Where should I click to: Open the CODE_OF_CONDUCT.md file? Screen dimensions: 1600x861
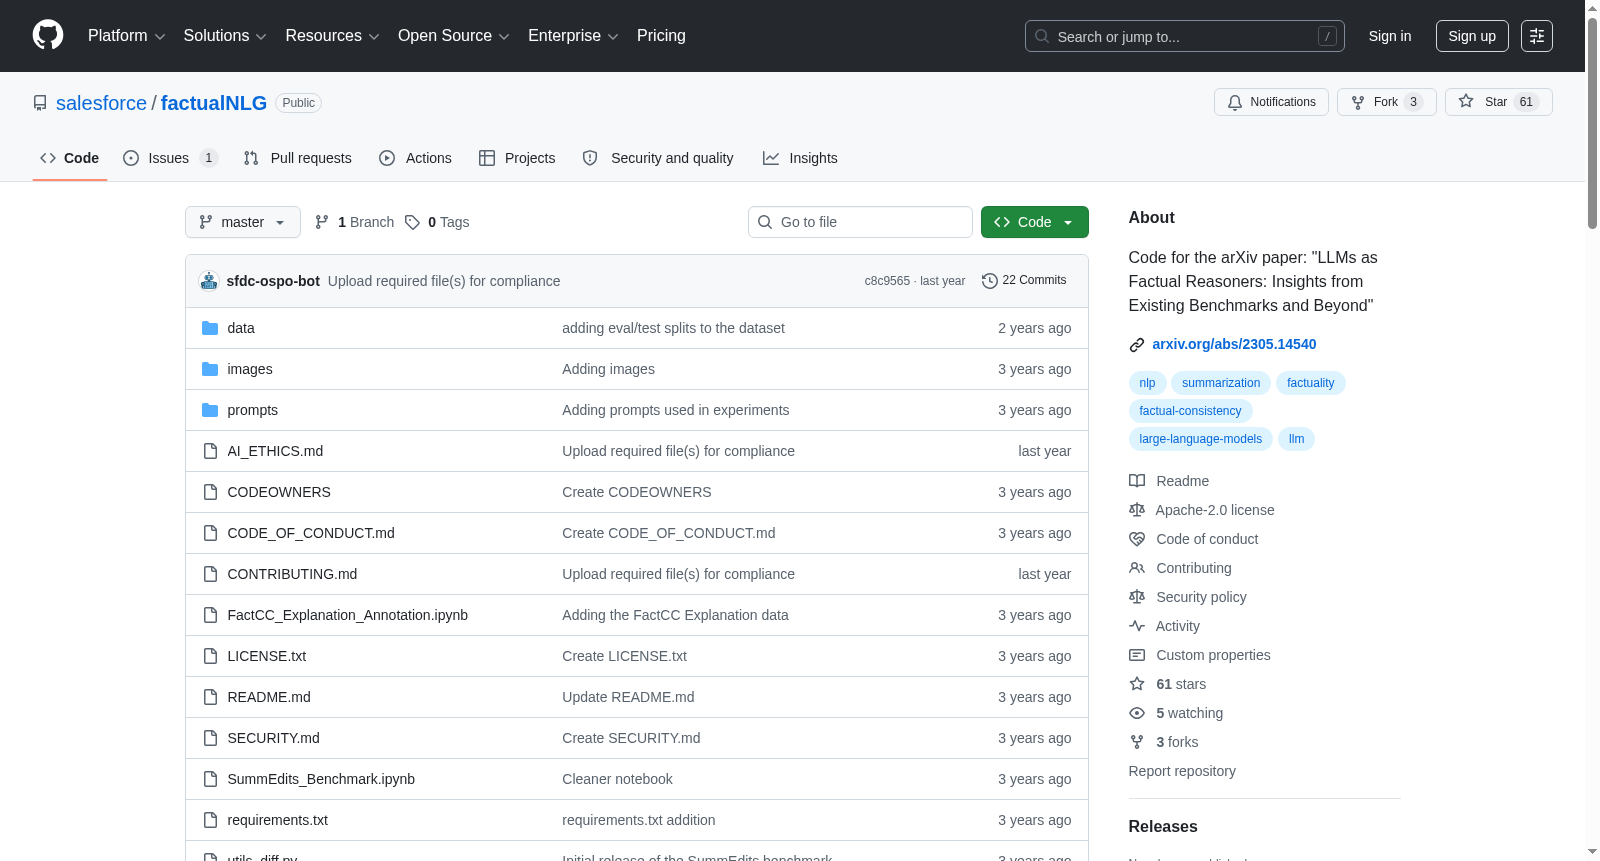point(311,533)
